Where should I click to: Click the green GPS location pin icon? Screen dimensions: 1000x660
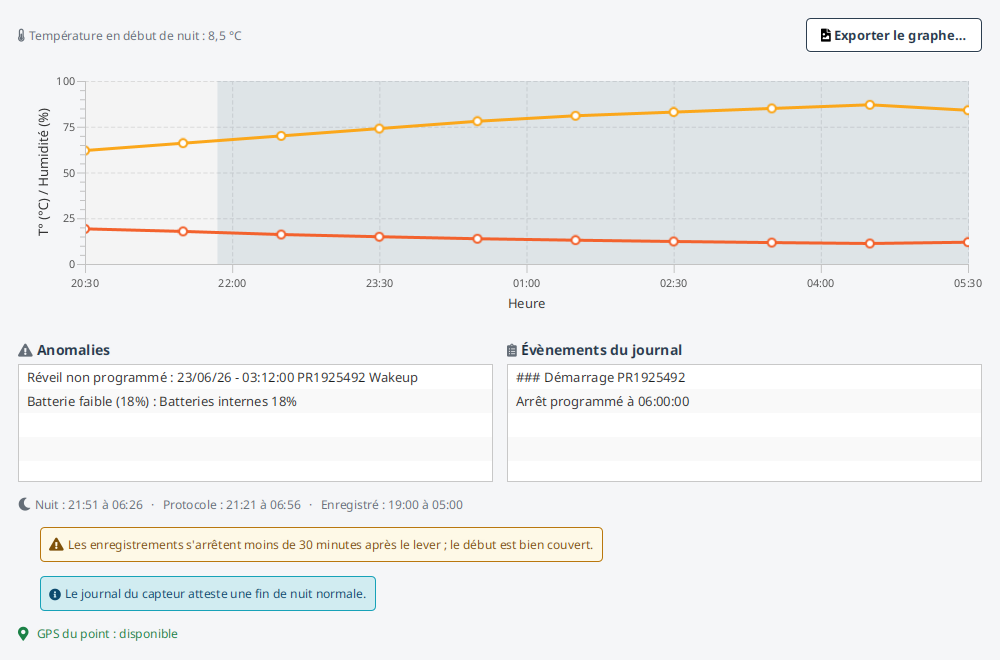[24, 633]
